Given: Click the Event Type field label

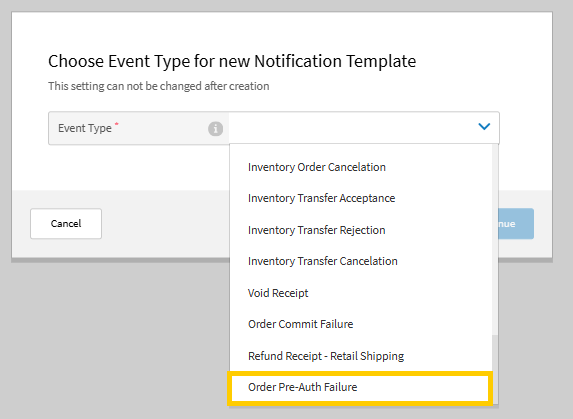Looking at the screenshot, I should tap(85, 128).
